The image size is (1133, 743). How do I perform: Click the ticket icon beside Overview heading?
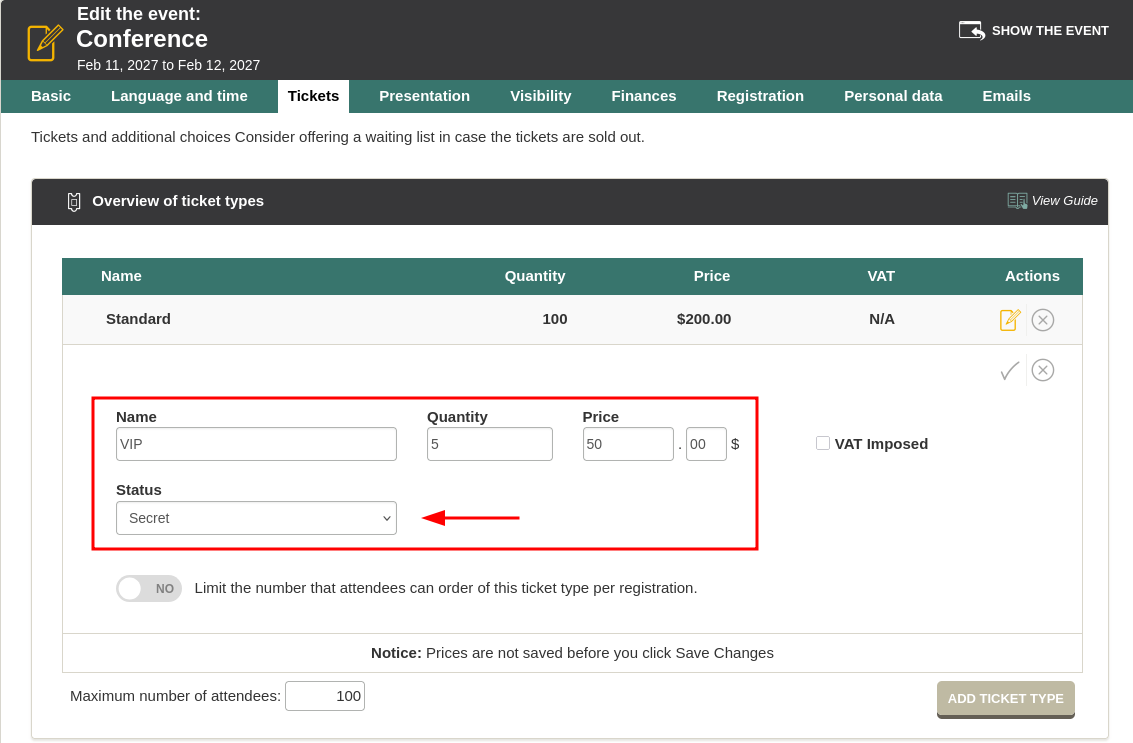click(x=74, y=202)
